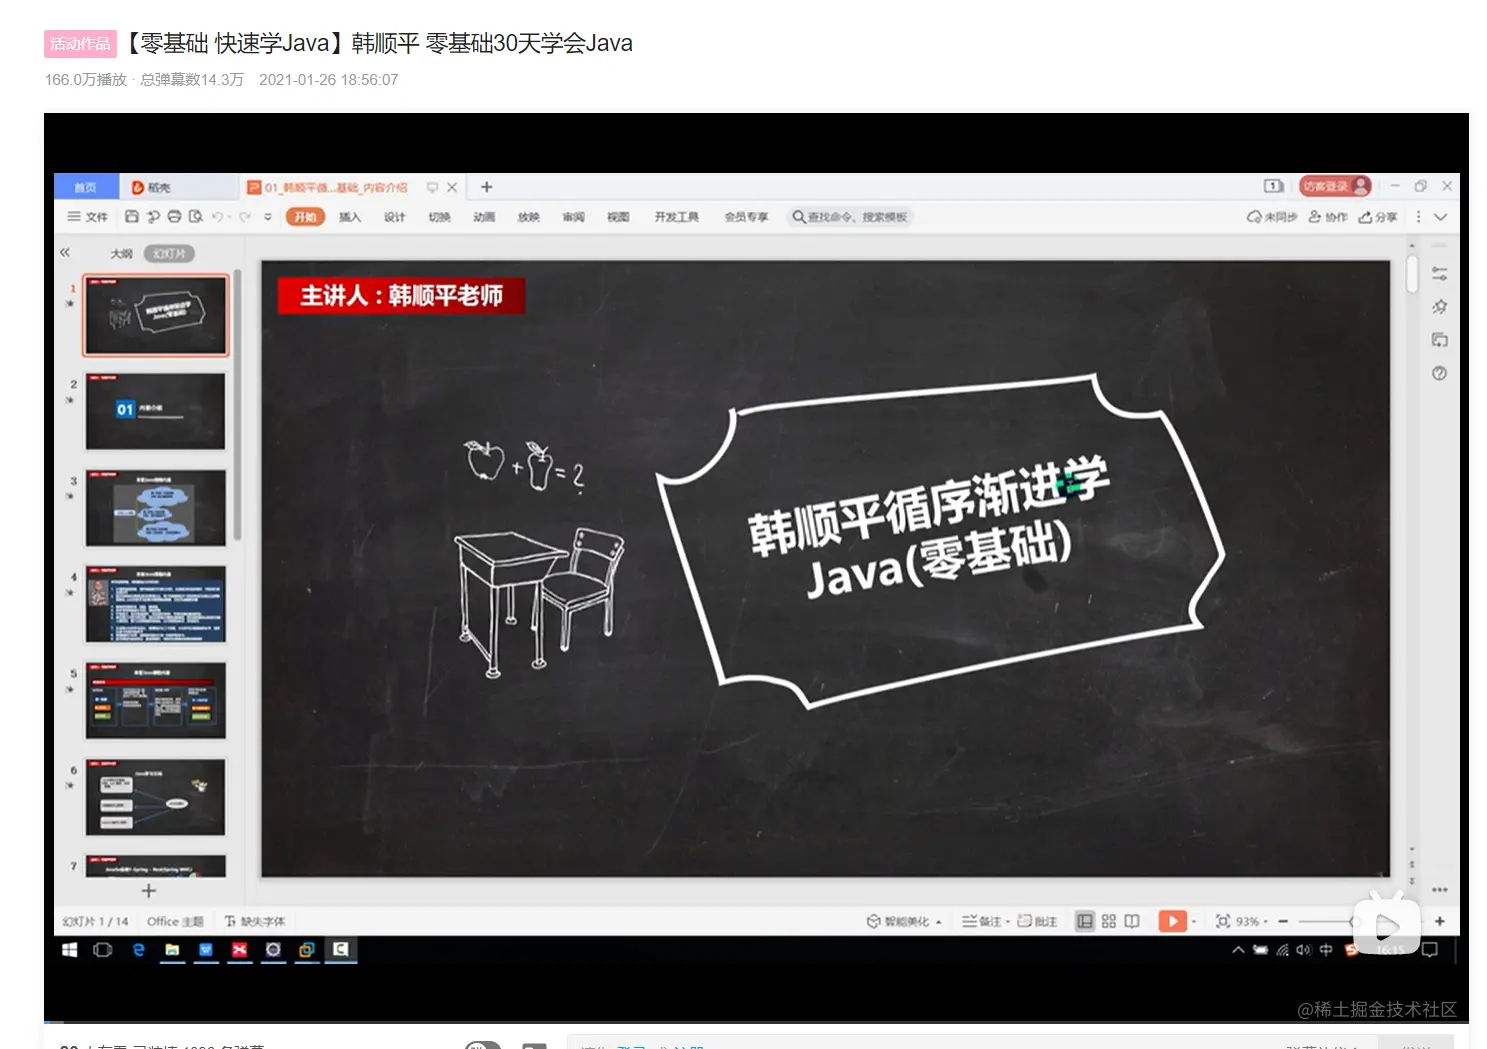The width and height of the screenshot is (1487, 1049).
Task: Switch to the 幻灯片 slides view
Action: coord(169,254)
